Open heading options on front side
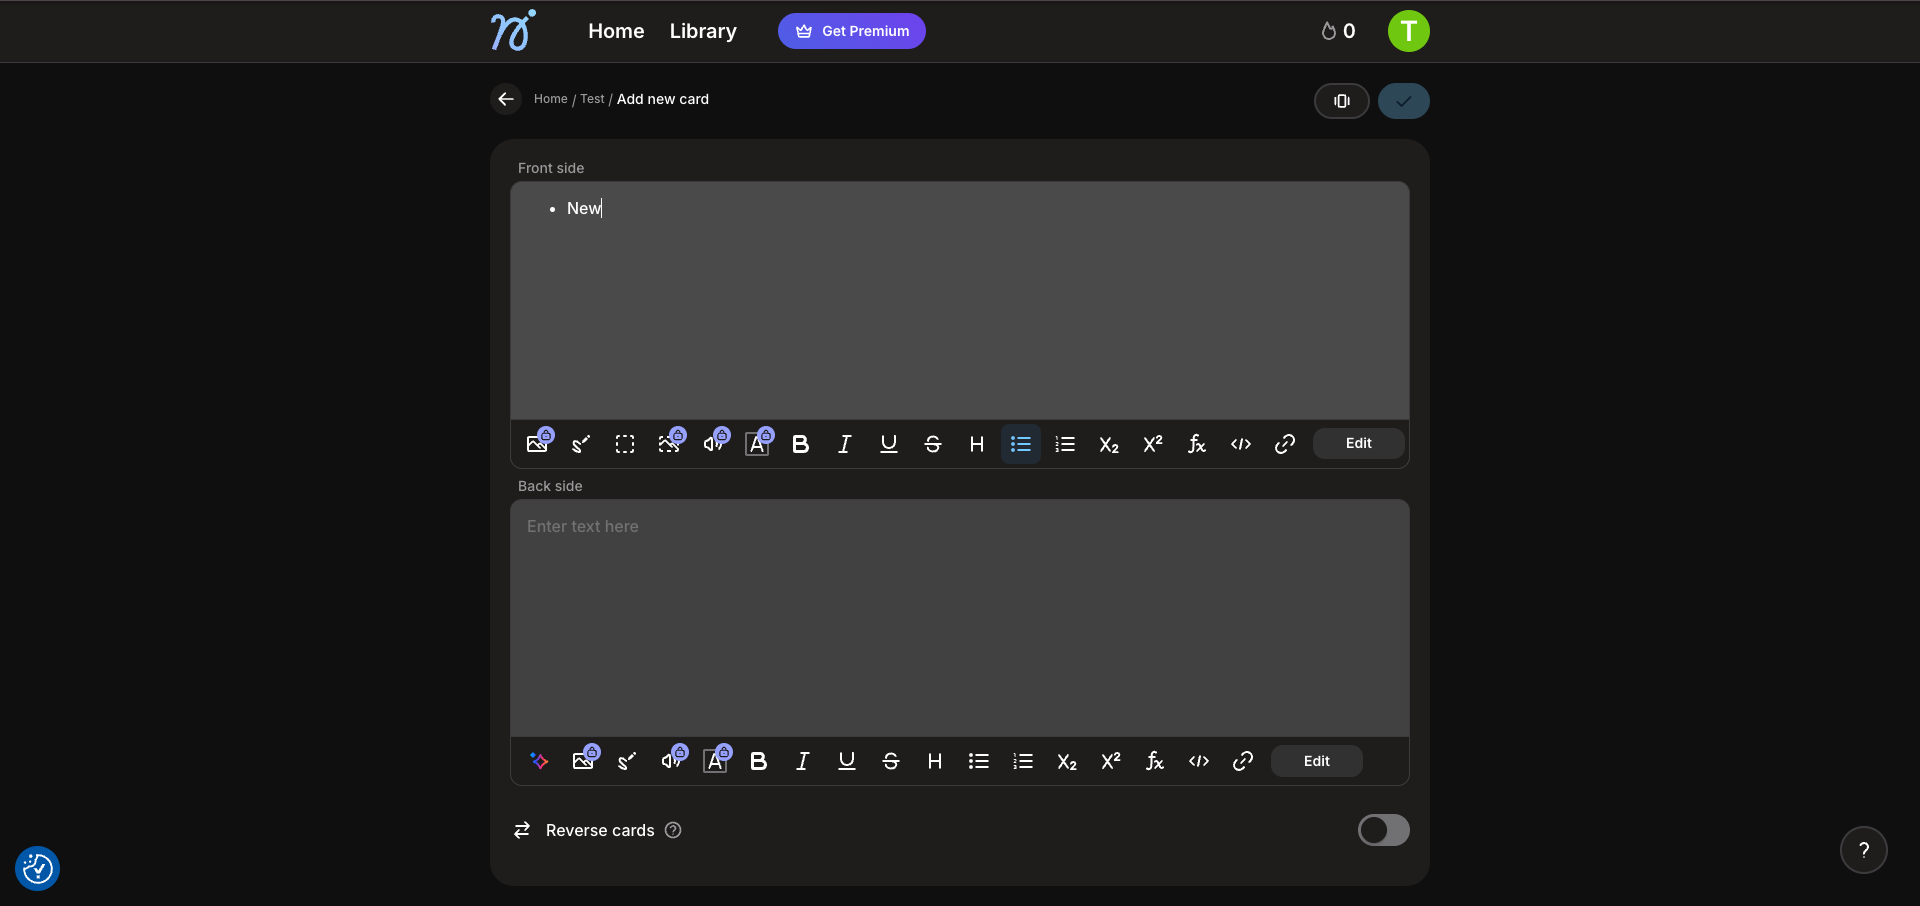This screenshot has width=1920, height=906. (976, 444)
